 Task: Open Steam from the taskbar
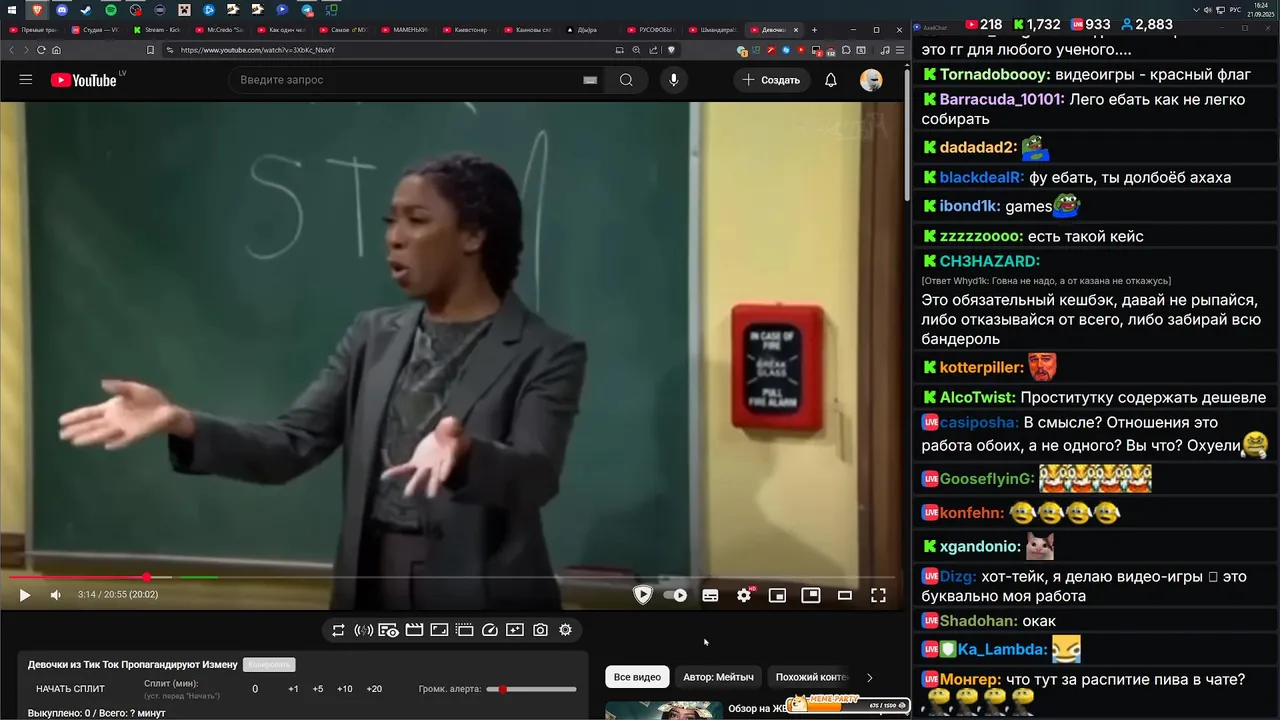86,10
